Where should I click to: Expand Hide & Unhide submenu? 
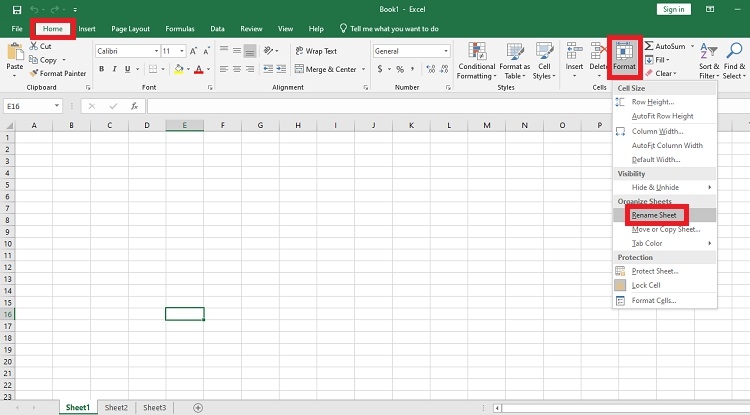[x=664, y=187]
